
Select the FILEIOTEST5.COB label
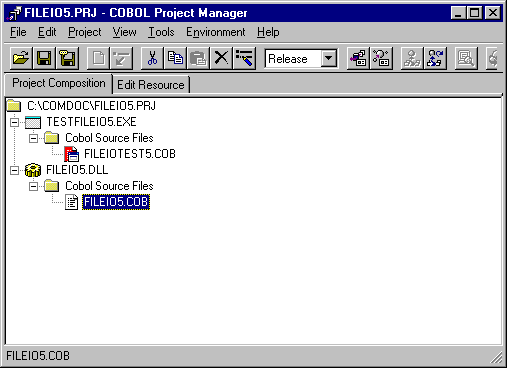(x=130, y=154)
